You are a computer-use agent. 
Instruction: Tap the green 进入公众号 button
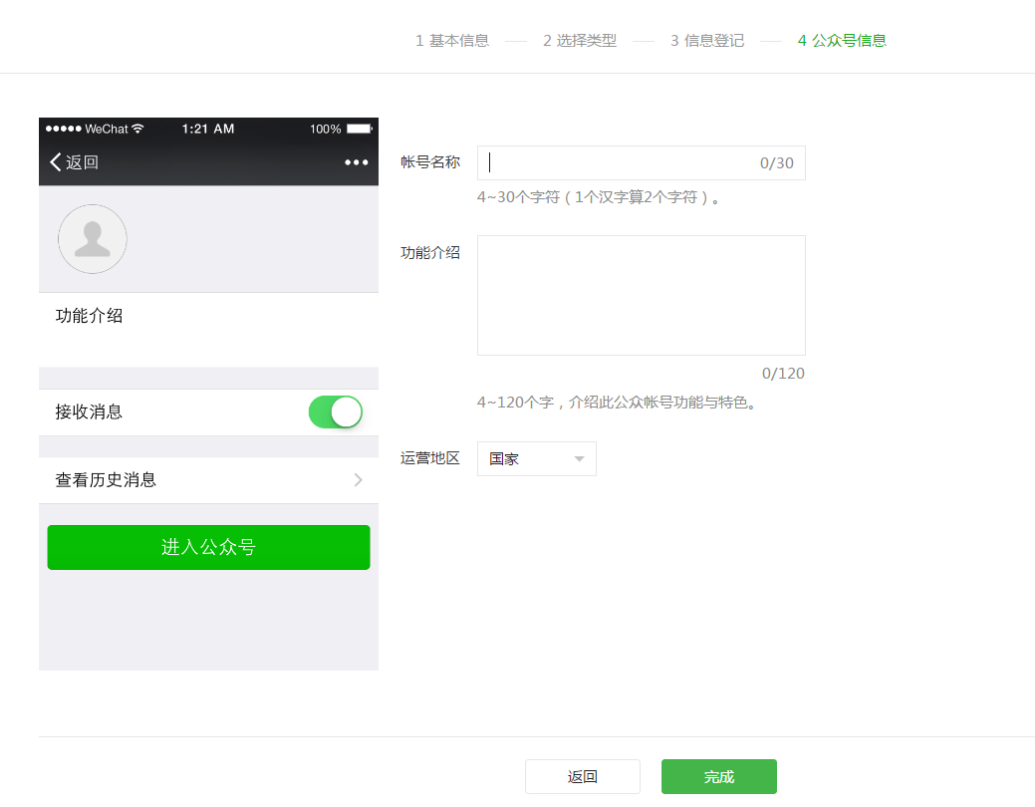point(208,547)
